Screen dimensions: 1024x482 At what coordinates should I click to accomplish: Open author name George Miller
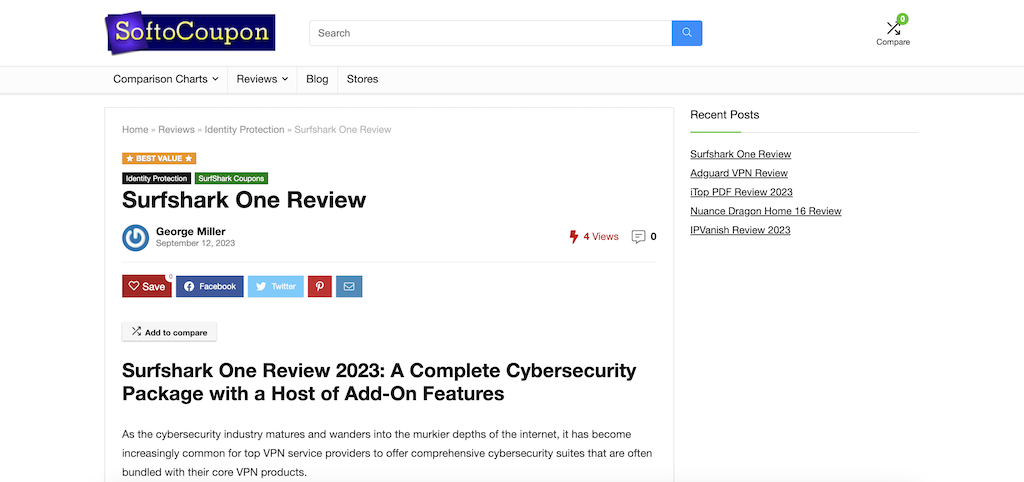tap(191, 231)
